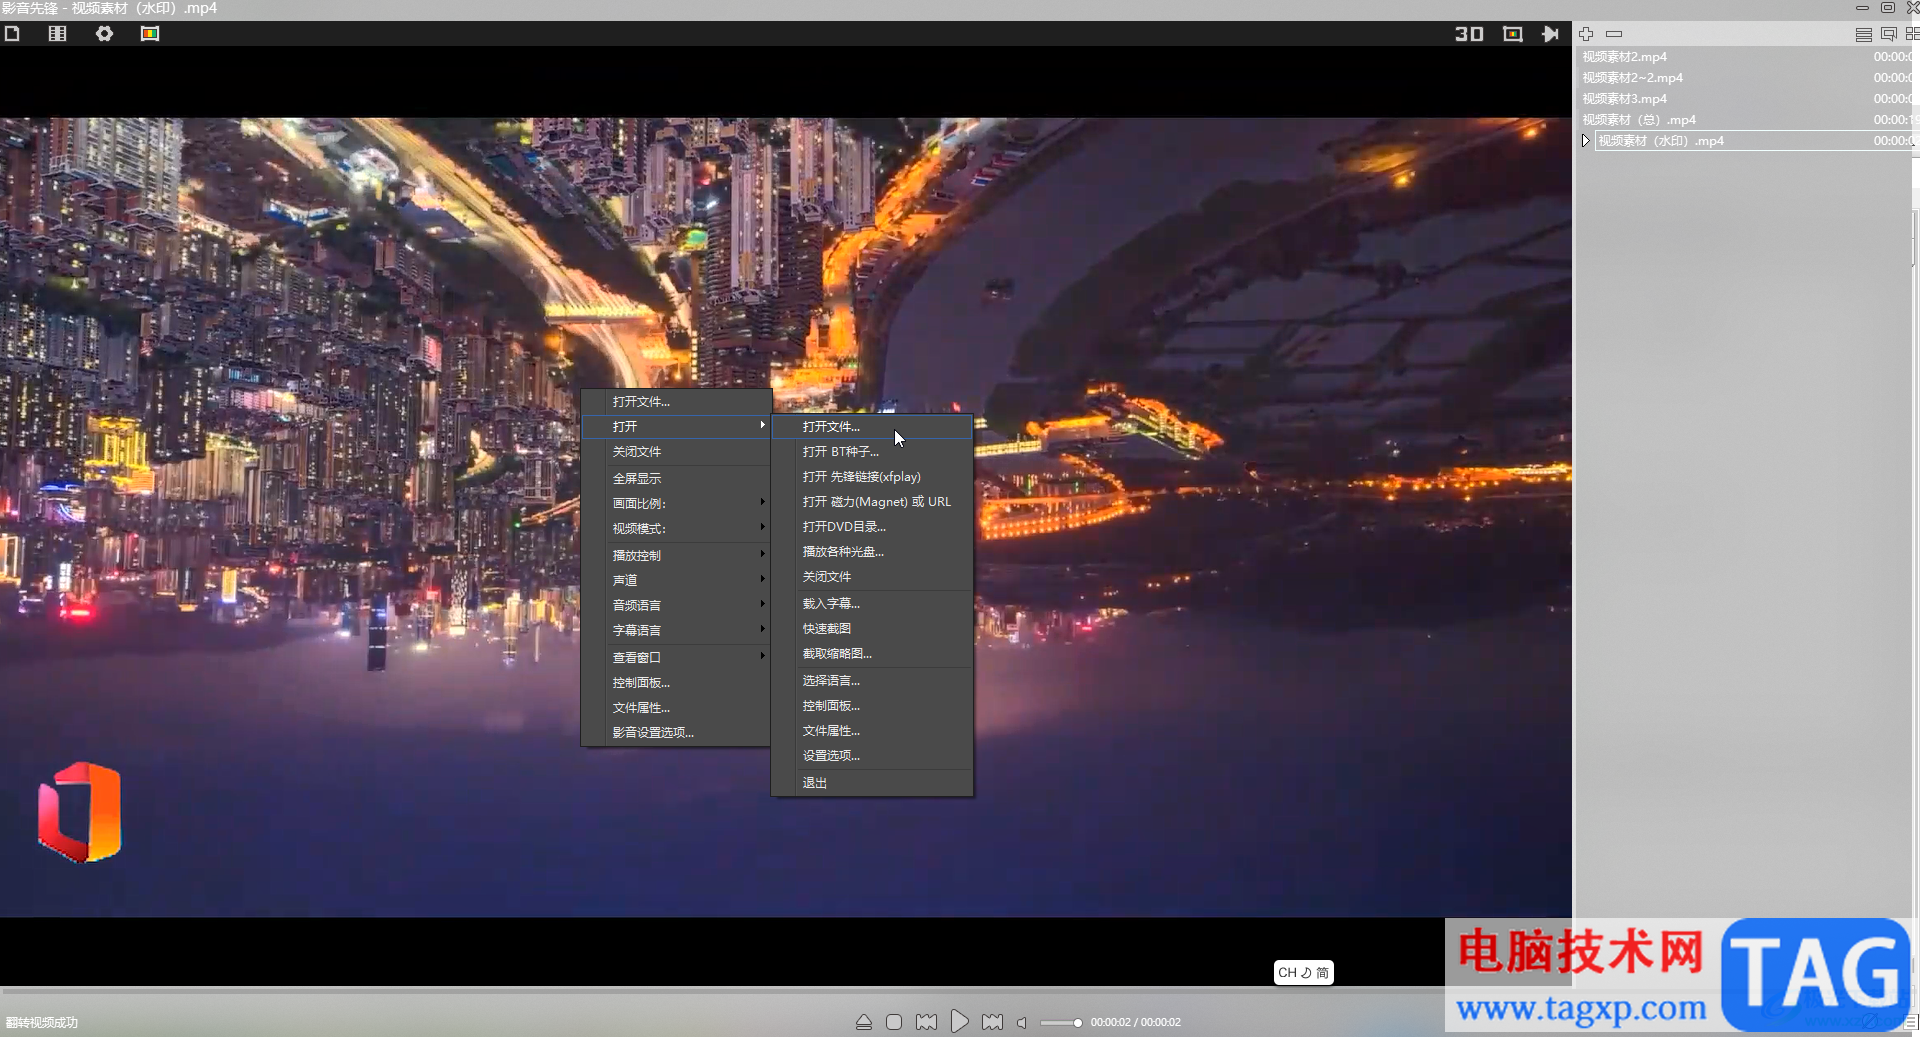
Task: Click 截取缩略图... in submenu
Action: click(872, 653)
